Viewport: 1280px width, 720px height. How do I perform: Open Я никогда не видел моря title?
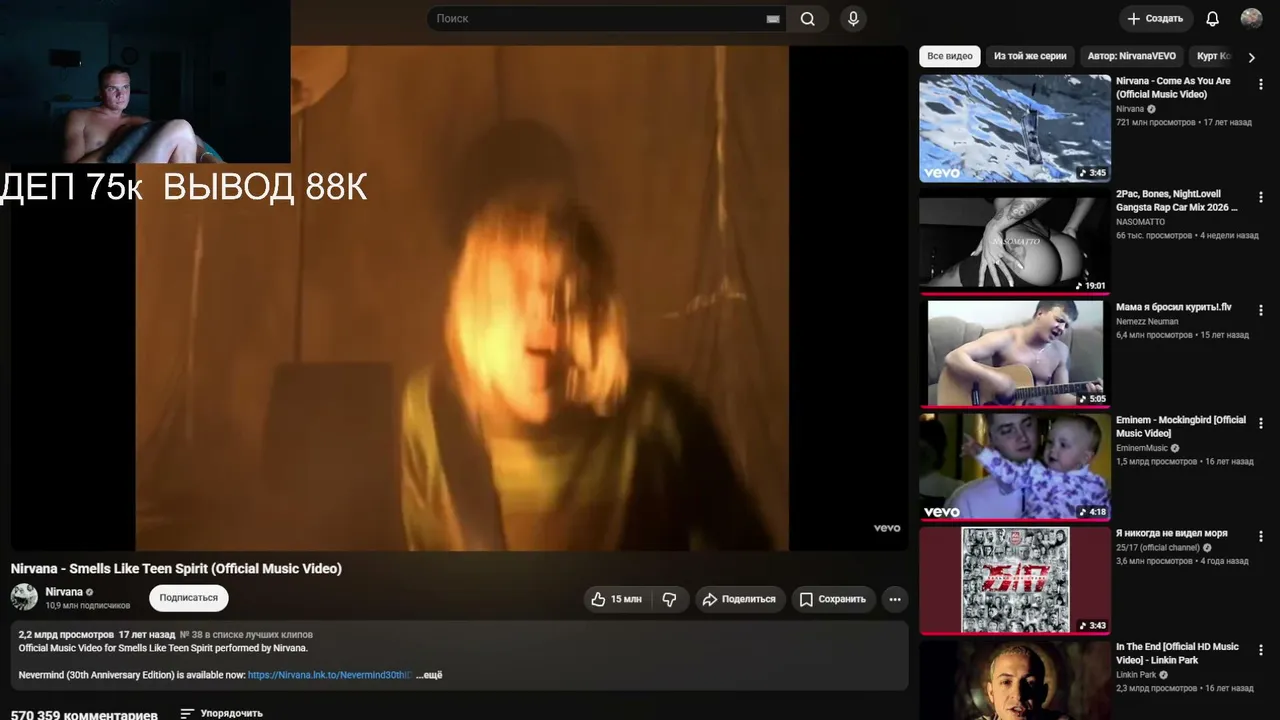click(1172, 533)
